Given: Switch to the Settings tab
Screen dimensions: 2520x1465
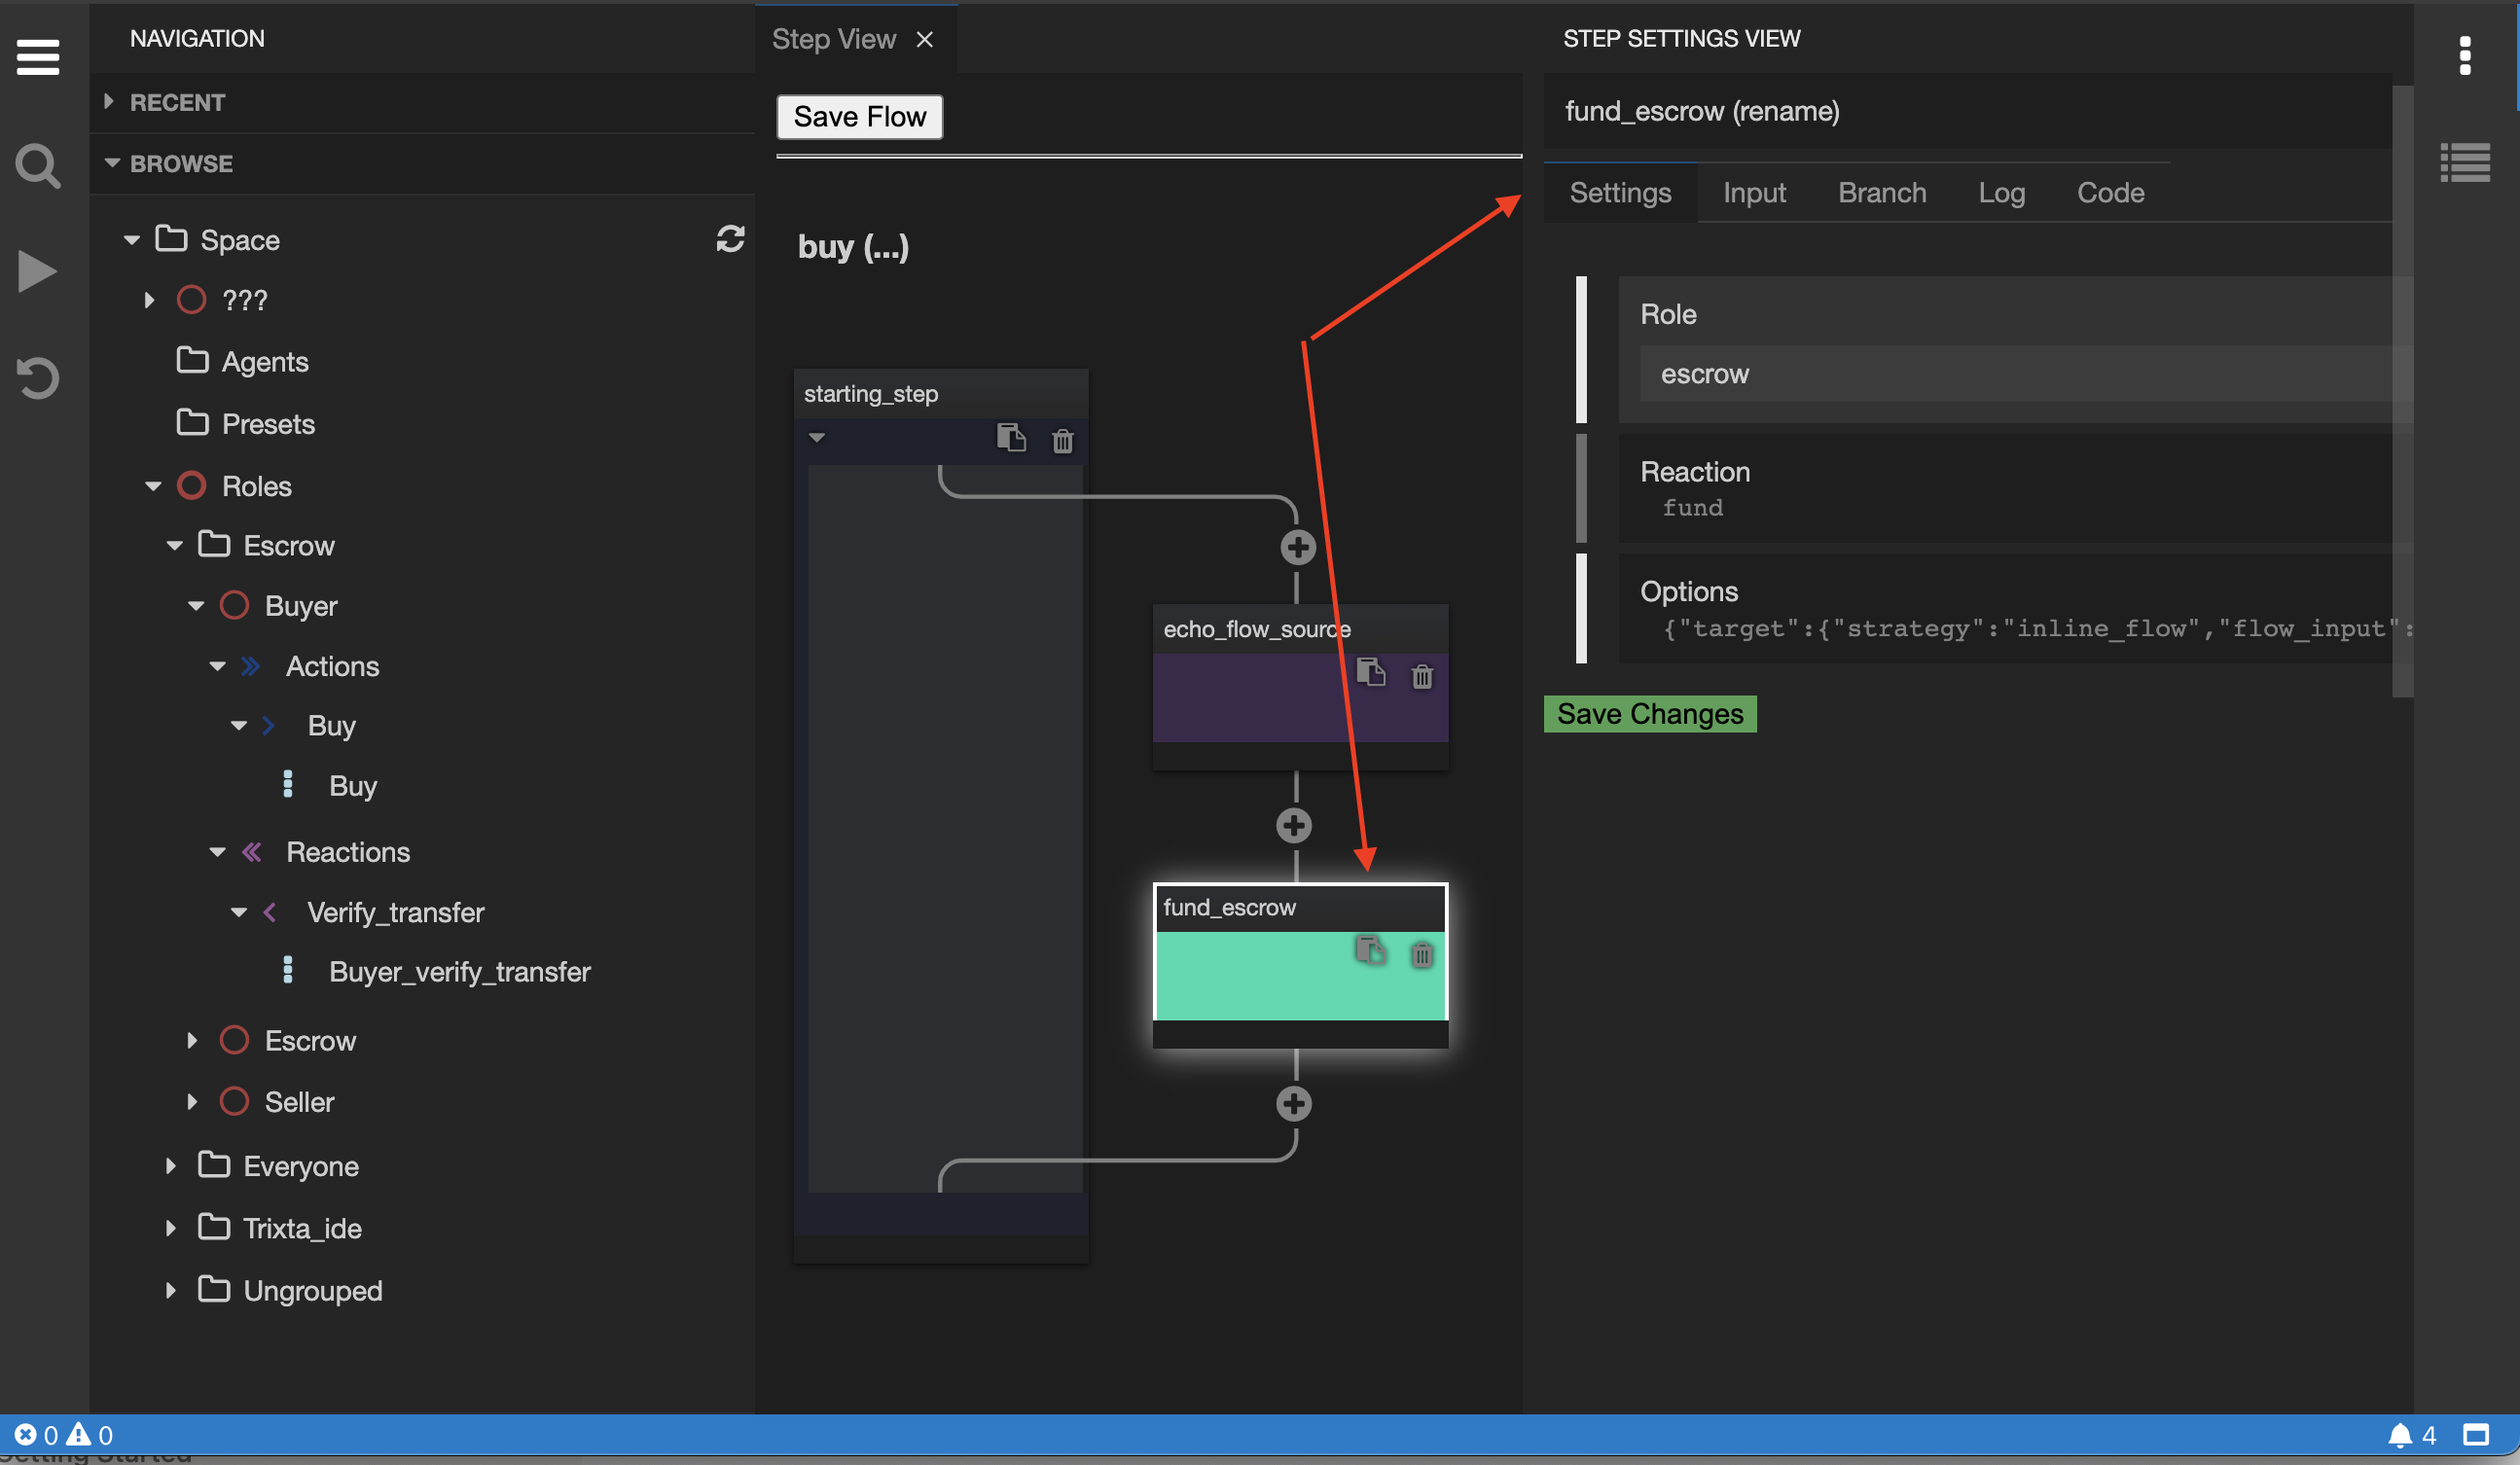Looking at the screenshot, I should [x=1620, y=193].
